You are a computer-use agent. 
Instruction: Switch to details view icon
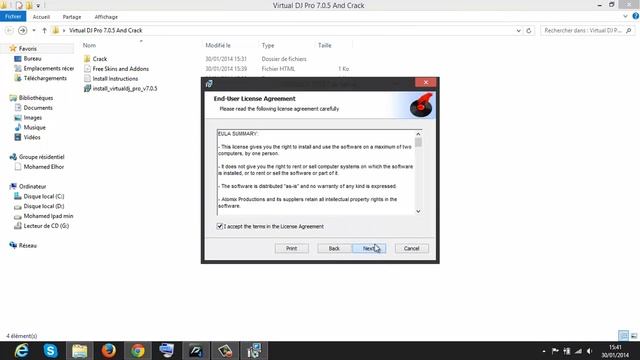pyautogui.click(x=623, y=336)
